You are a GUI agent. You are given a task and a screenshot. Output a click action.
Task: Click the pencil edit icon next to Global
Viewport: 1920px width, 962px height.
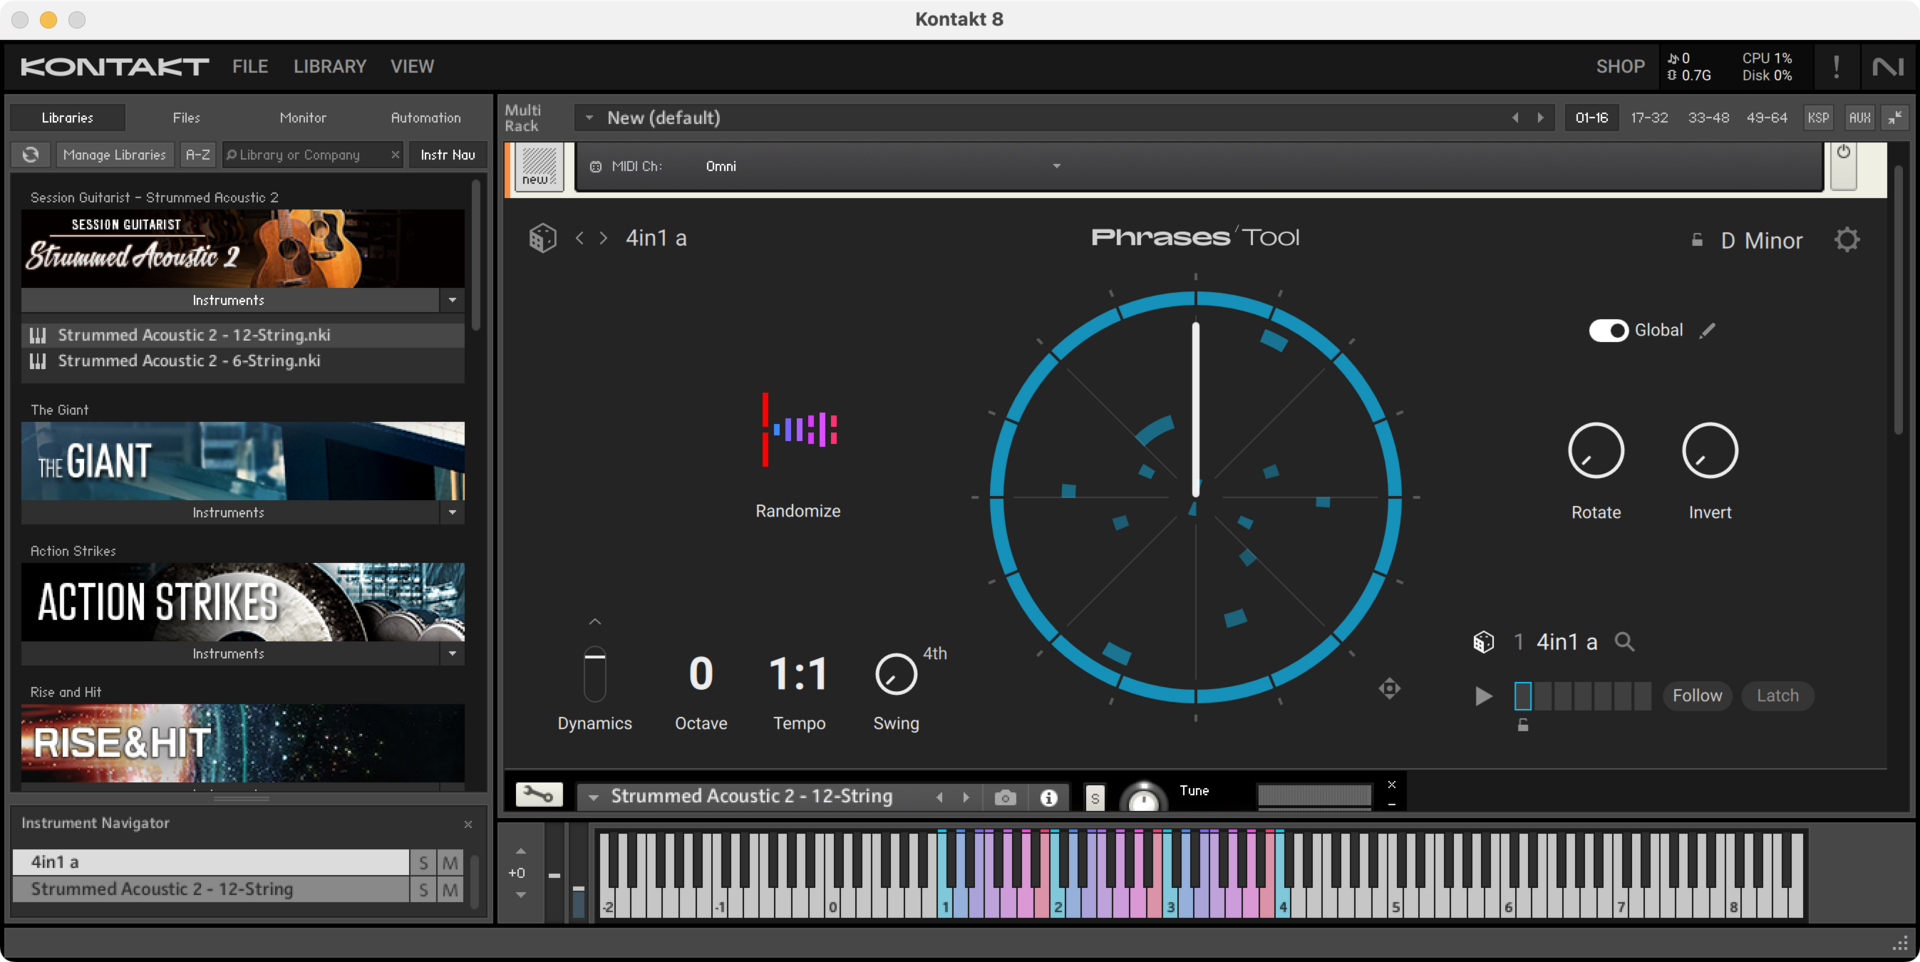click(1708, 330)
